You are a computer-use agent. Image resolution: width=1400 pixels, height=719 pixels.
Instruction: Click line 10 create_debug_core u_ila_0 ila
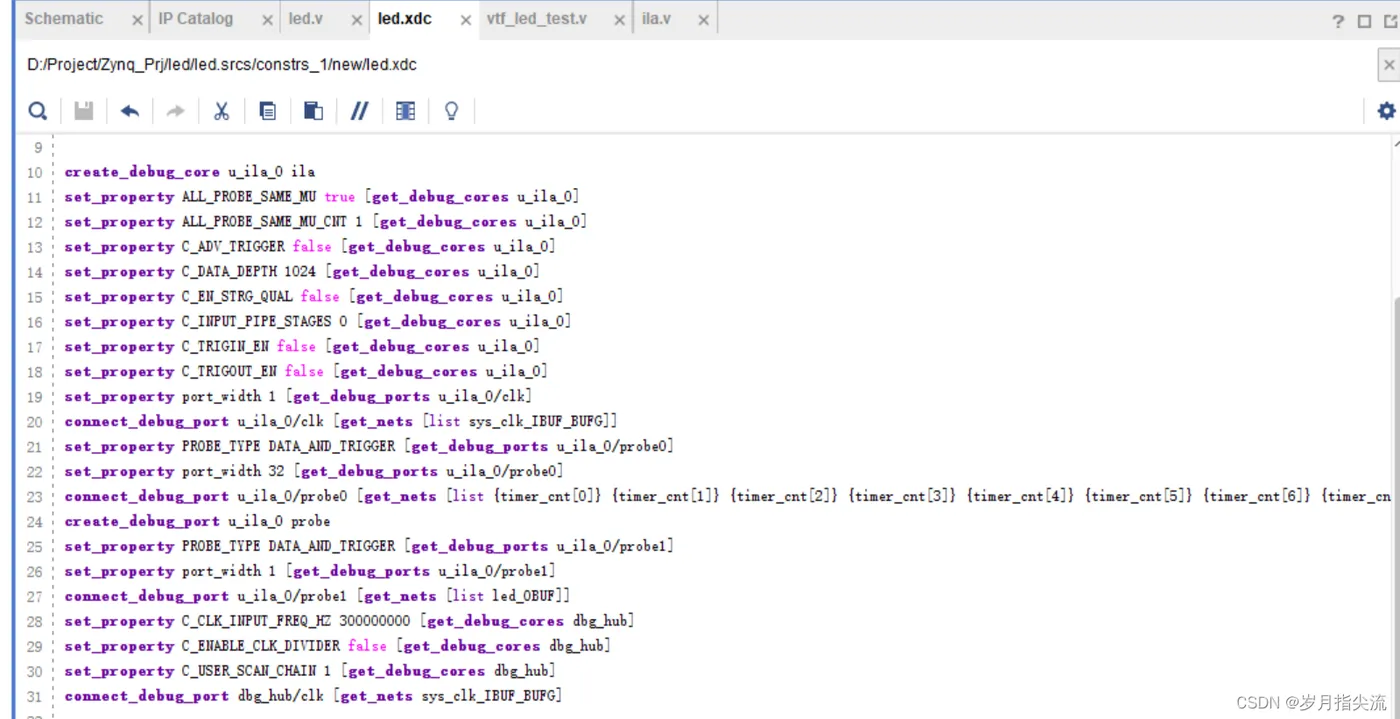coord(190,172)
